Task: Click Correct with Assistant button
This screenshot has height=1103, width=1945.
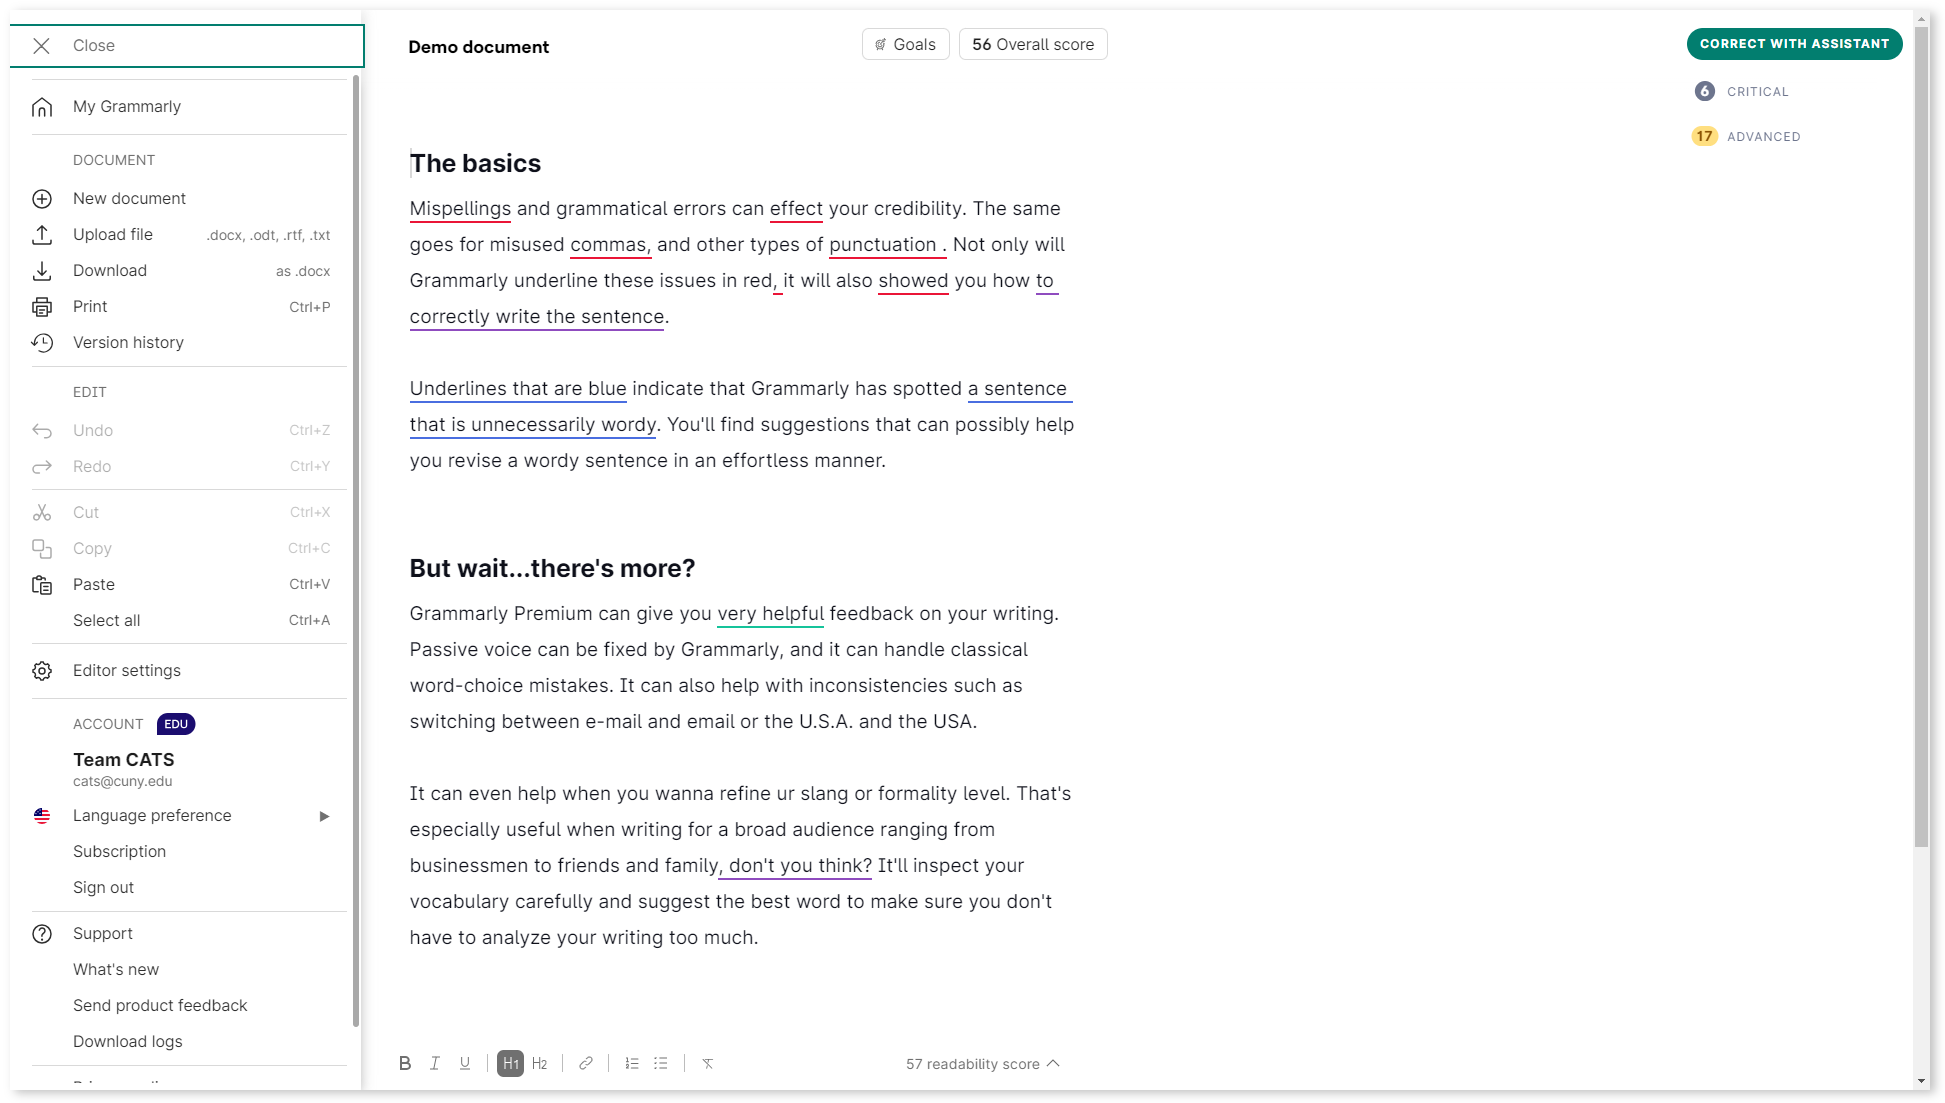Action: point(1794,44)
